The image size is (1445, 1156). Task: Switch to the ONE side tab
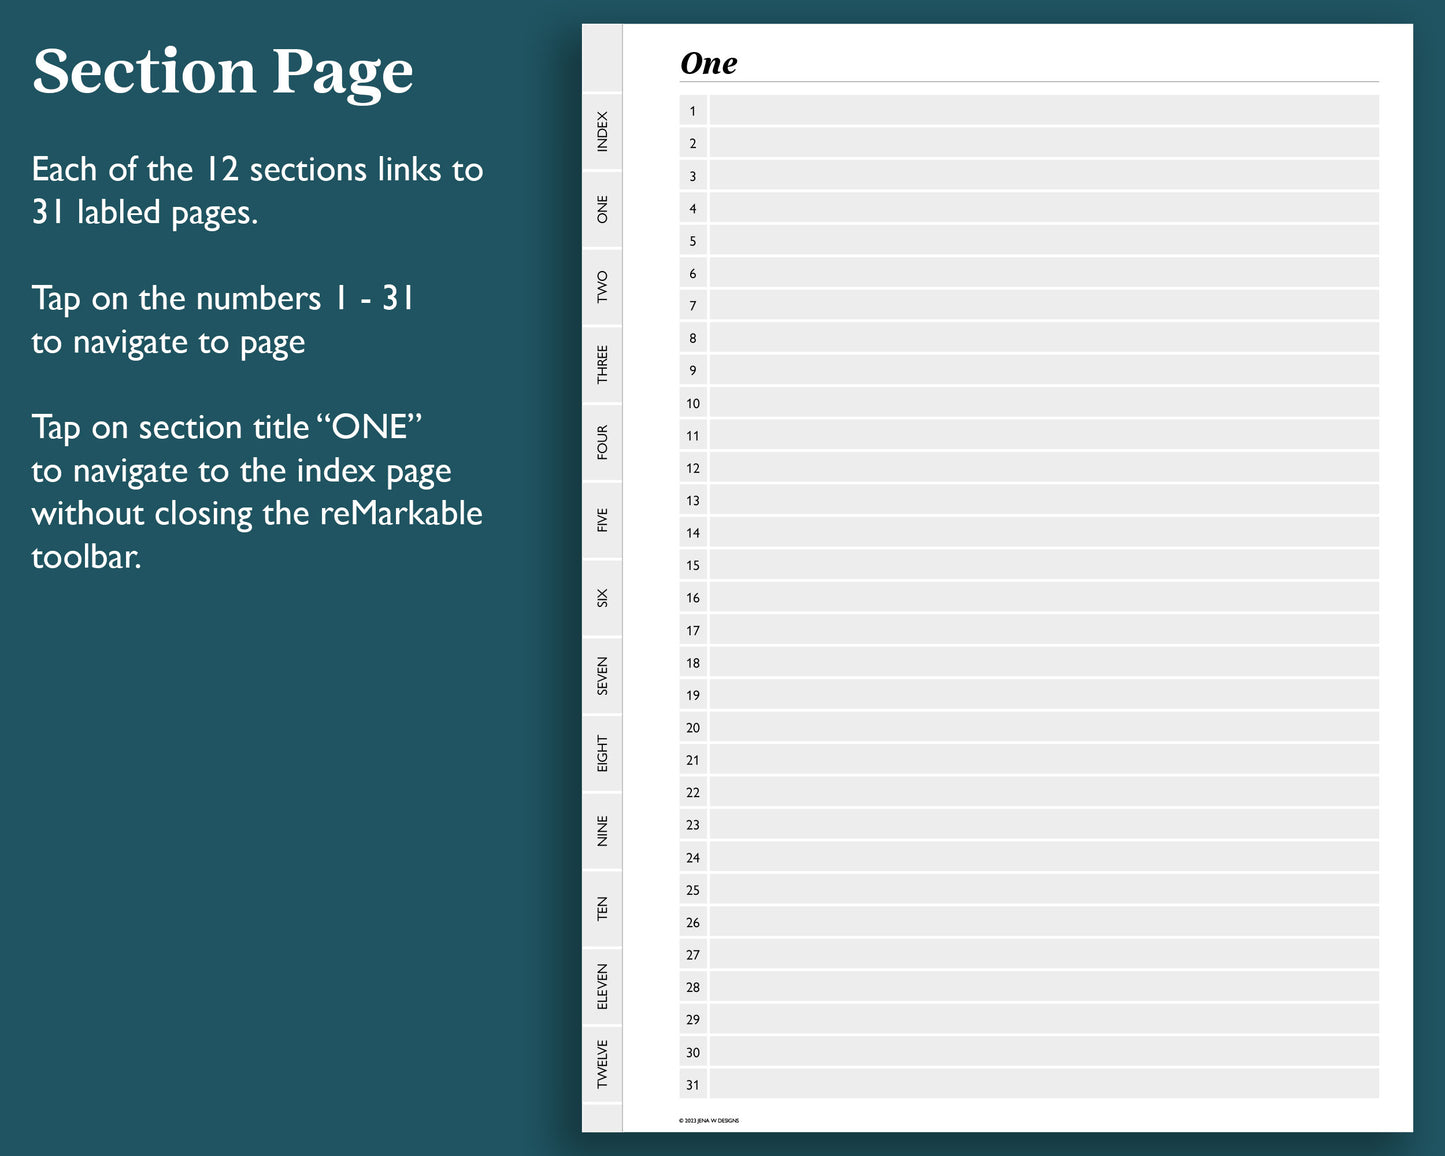[602, 210]
